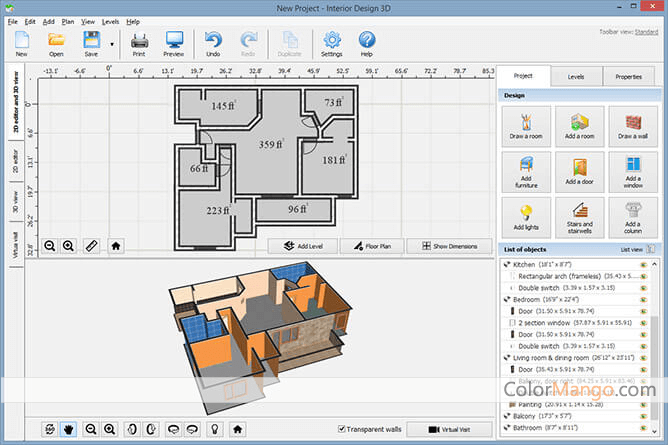
Task: Zoom out in the 3D view
Action: click(91, 429)
